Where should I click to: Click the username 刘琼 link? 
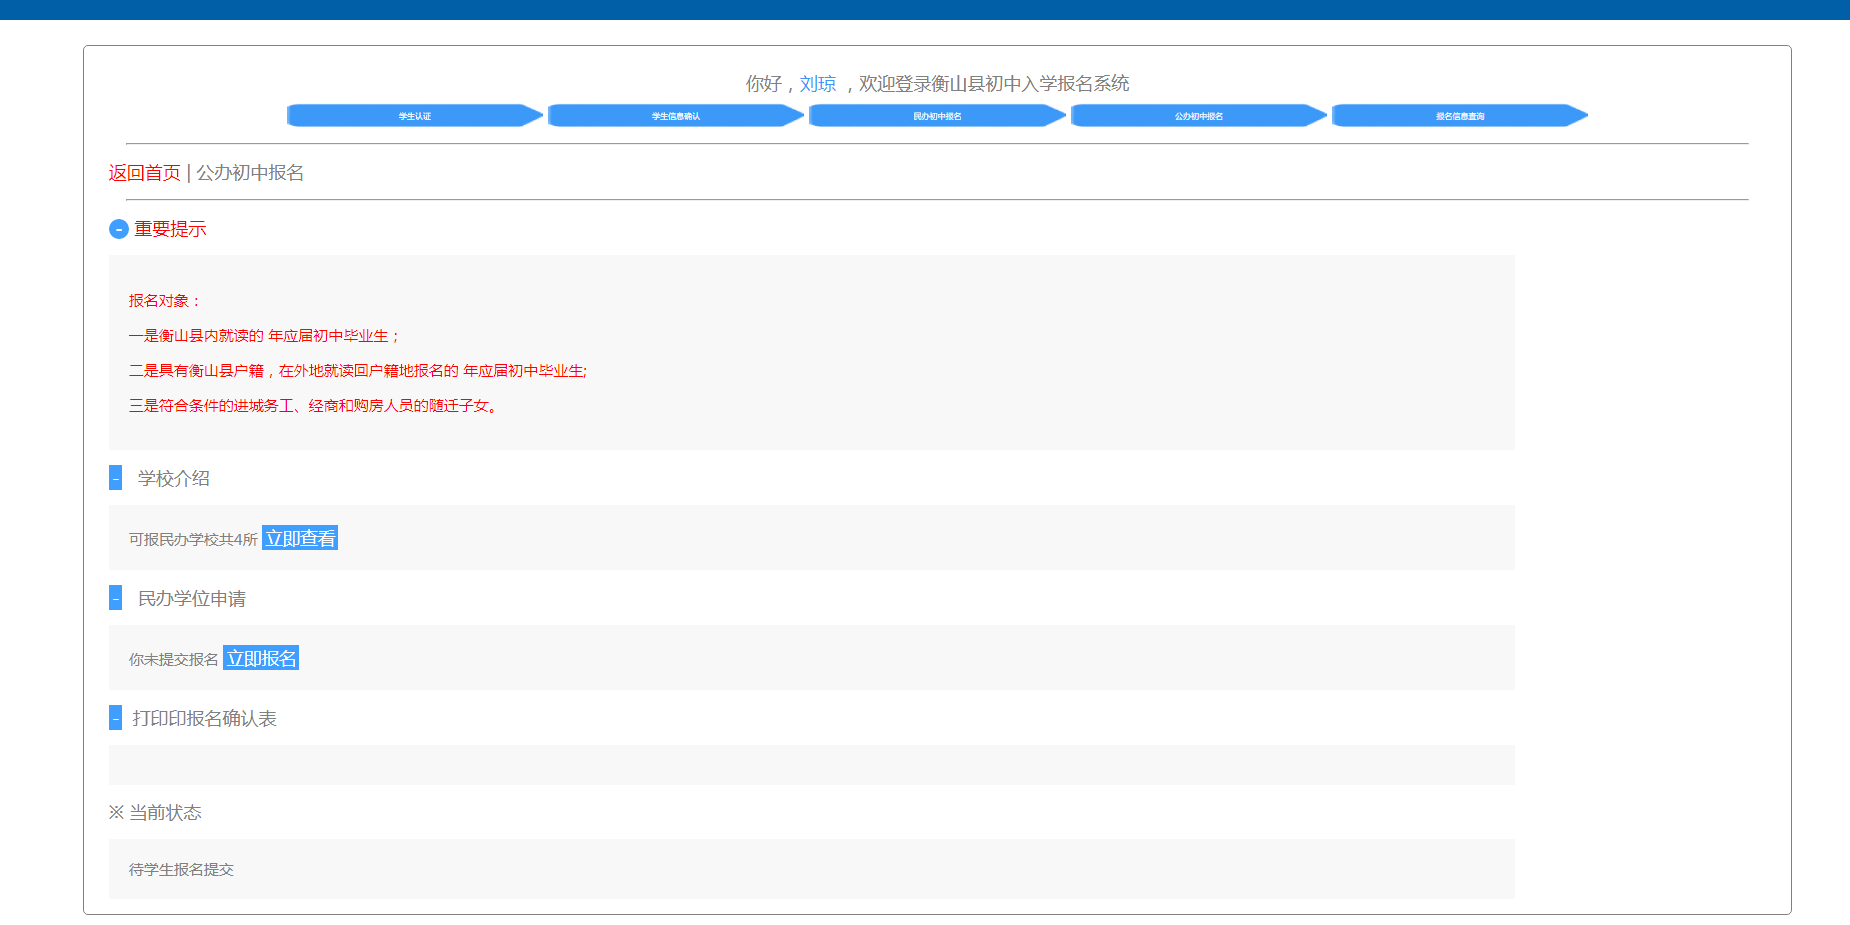817,84
